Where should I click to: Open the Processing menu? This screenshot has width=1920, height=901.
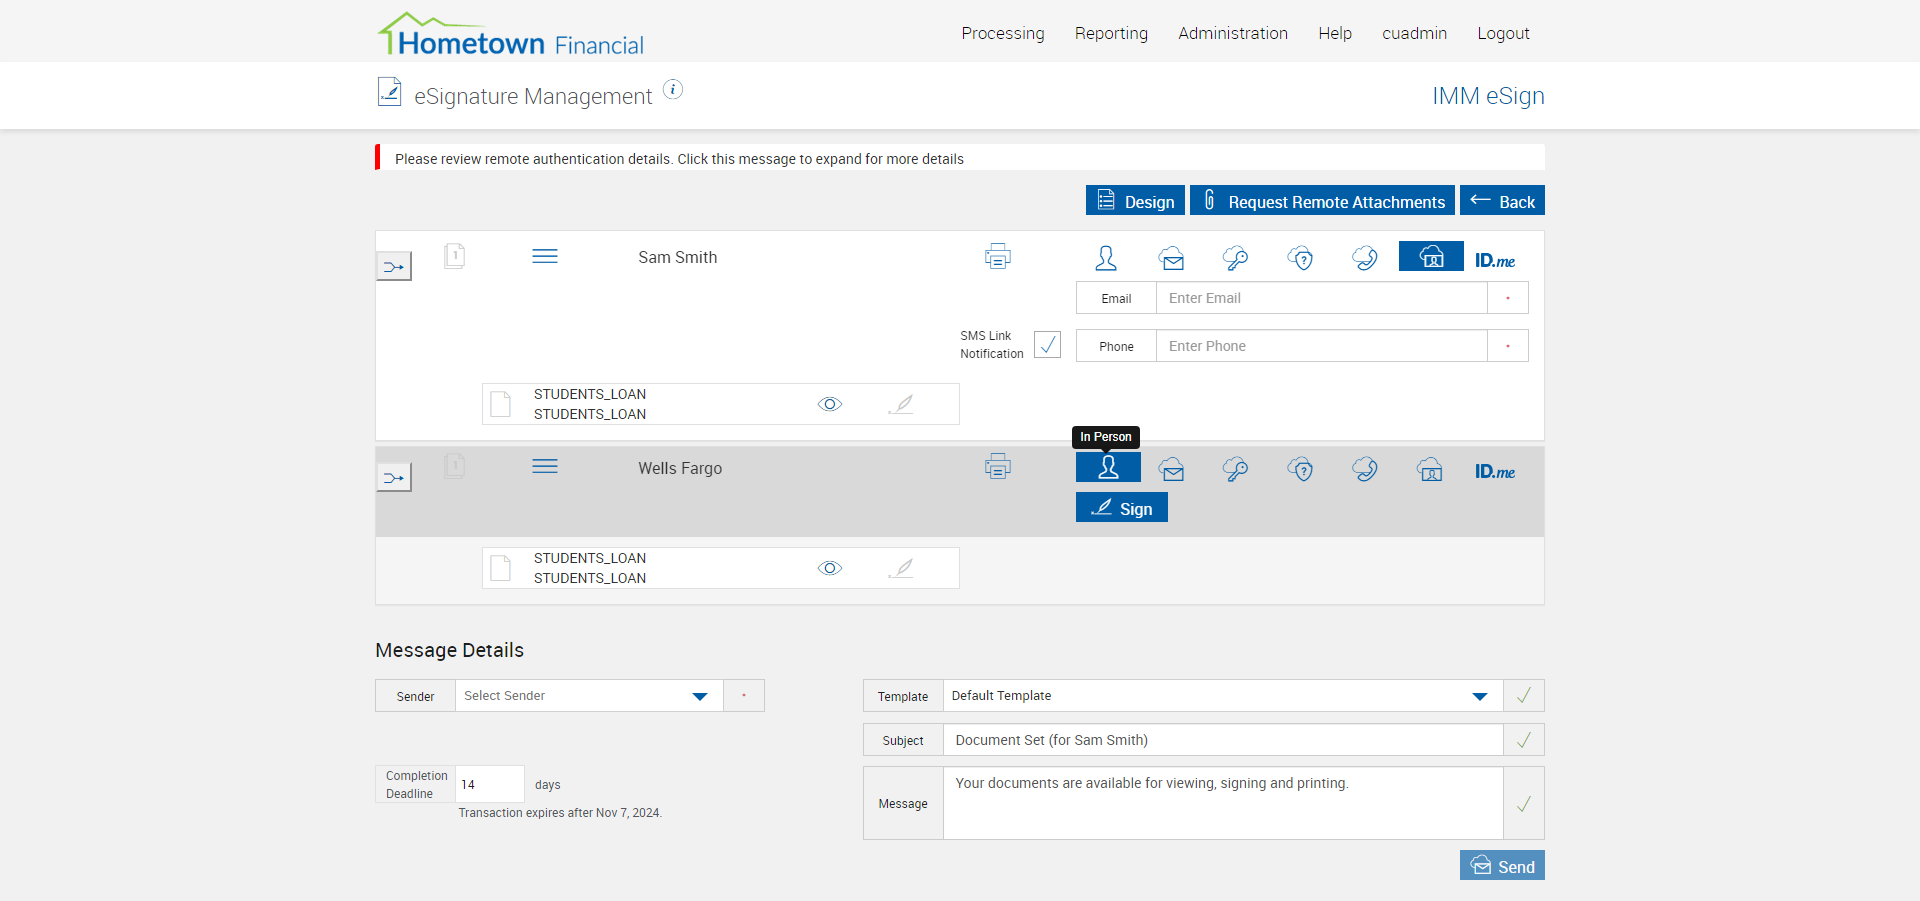[x=1003, y=33]
